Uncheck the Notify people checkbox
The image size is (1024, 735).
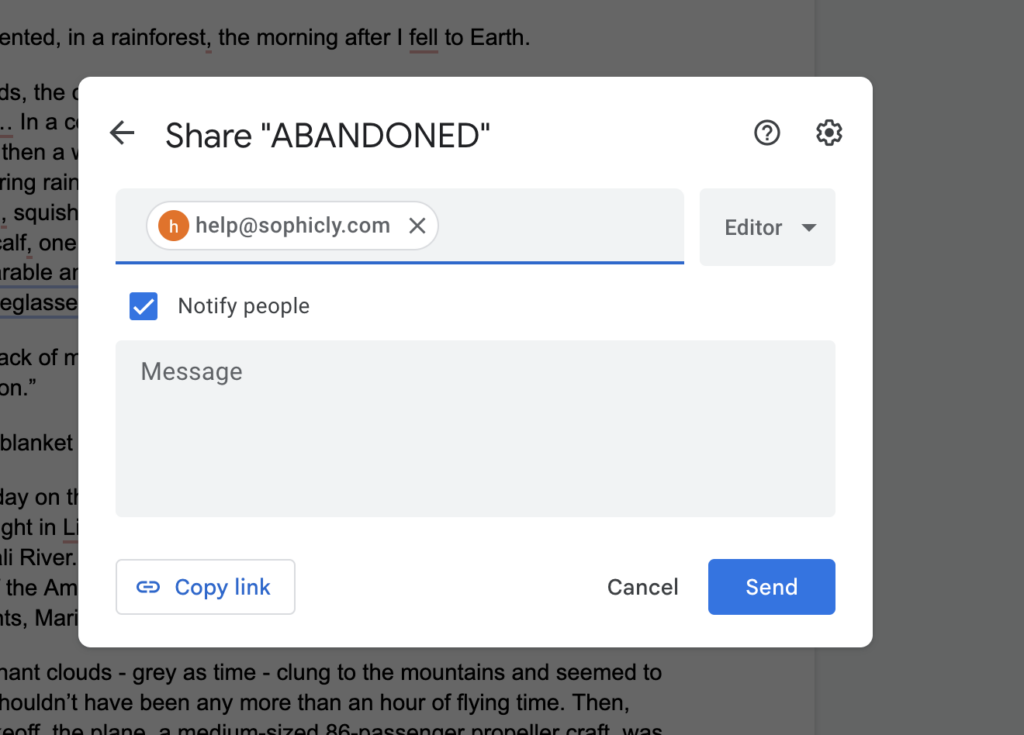click(144, 306)
